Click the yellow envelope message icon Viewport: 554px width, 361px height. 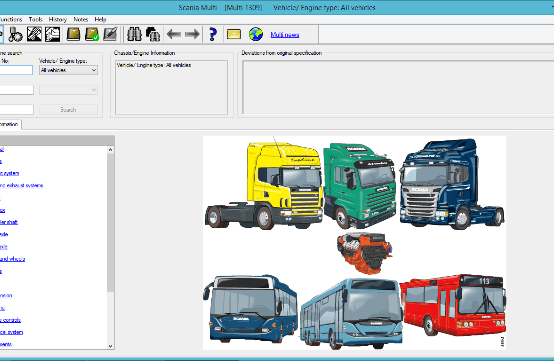coord(234,34)
